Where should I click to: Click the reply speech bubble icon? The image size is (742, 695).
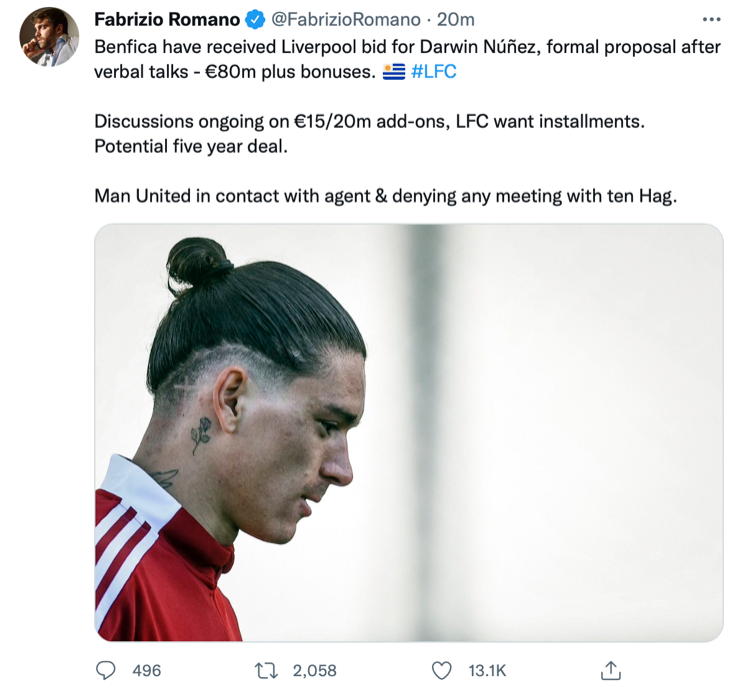[x=106, y=670]
